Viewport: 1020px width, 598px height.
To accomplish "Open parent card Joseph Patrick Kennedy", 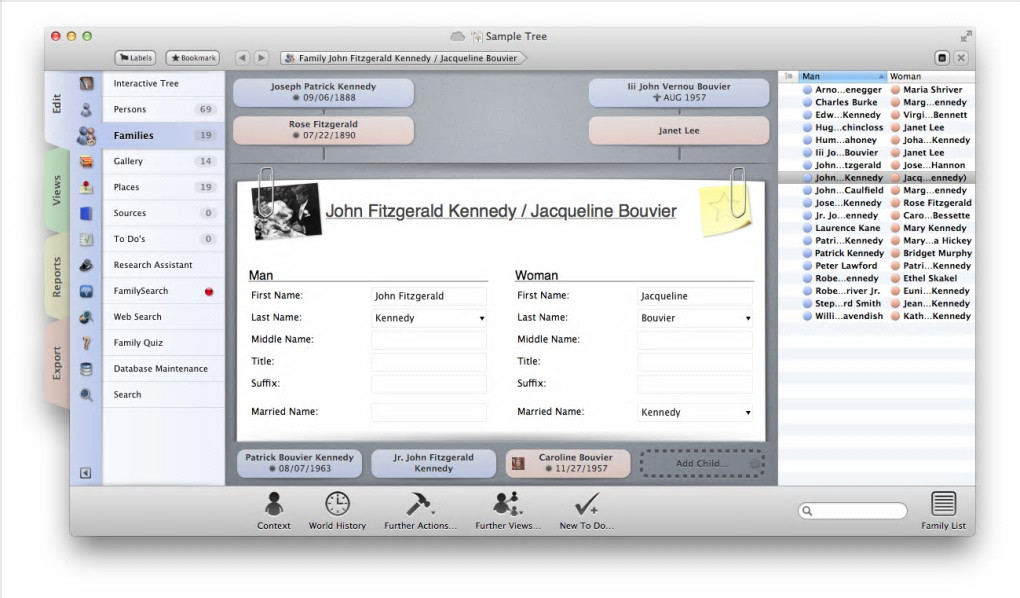I will pyautogui.click(x=323, y=92).
